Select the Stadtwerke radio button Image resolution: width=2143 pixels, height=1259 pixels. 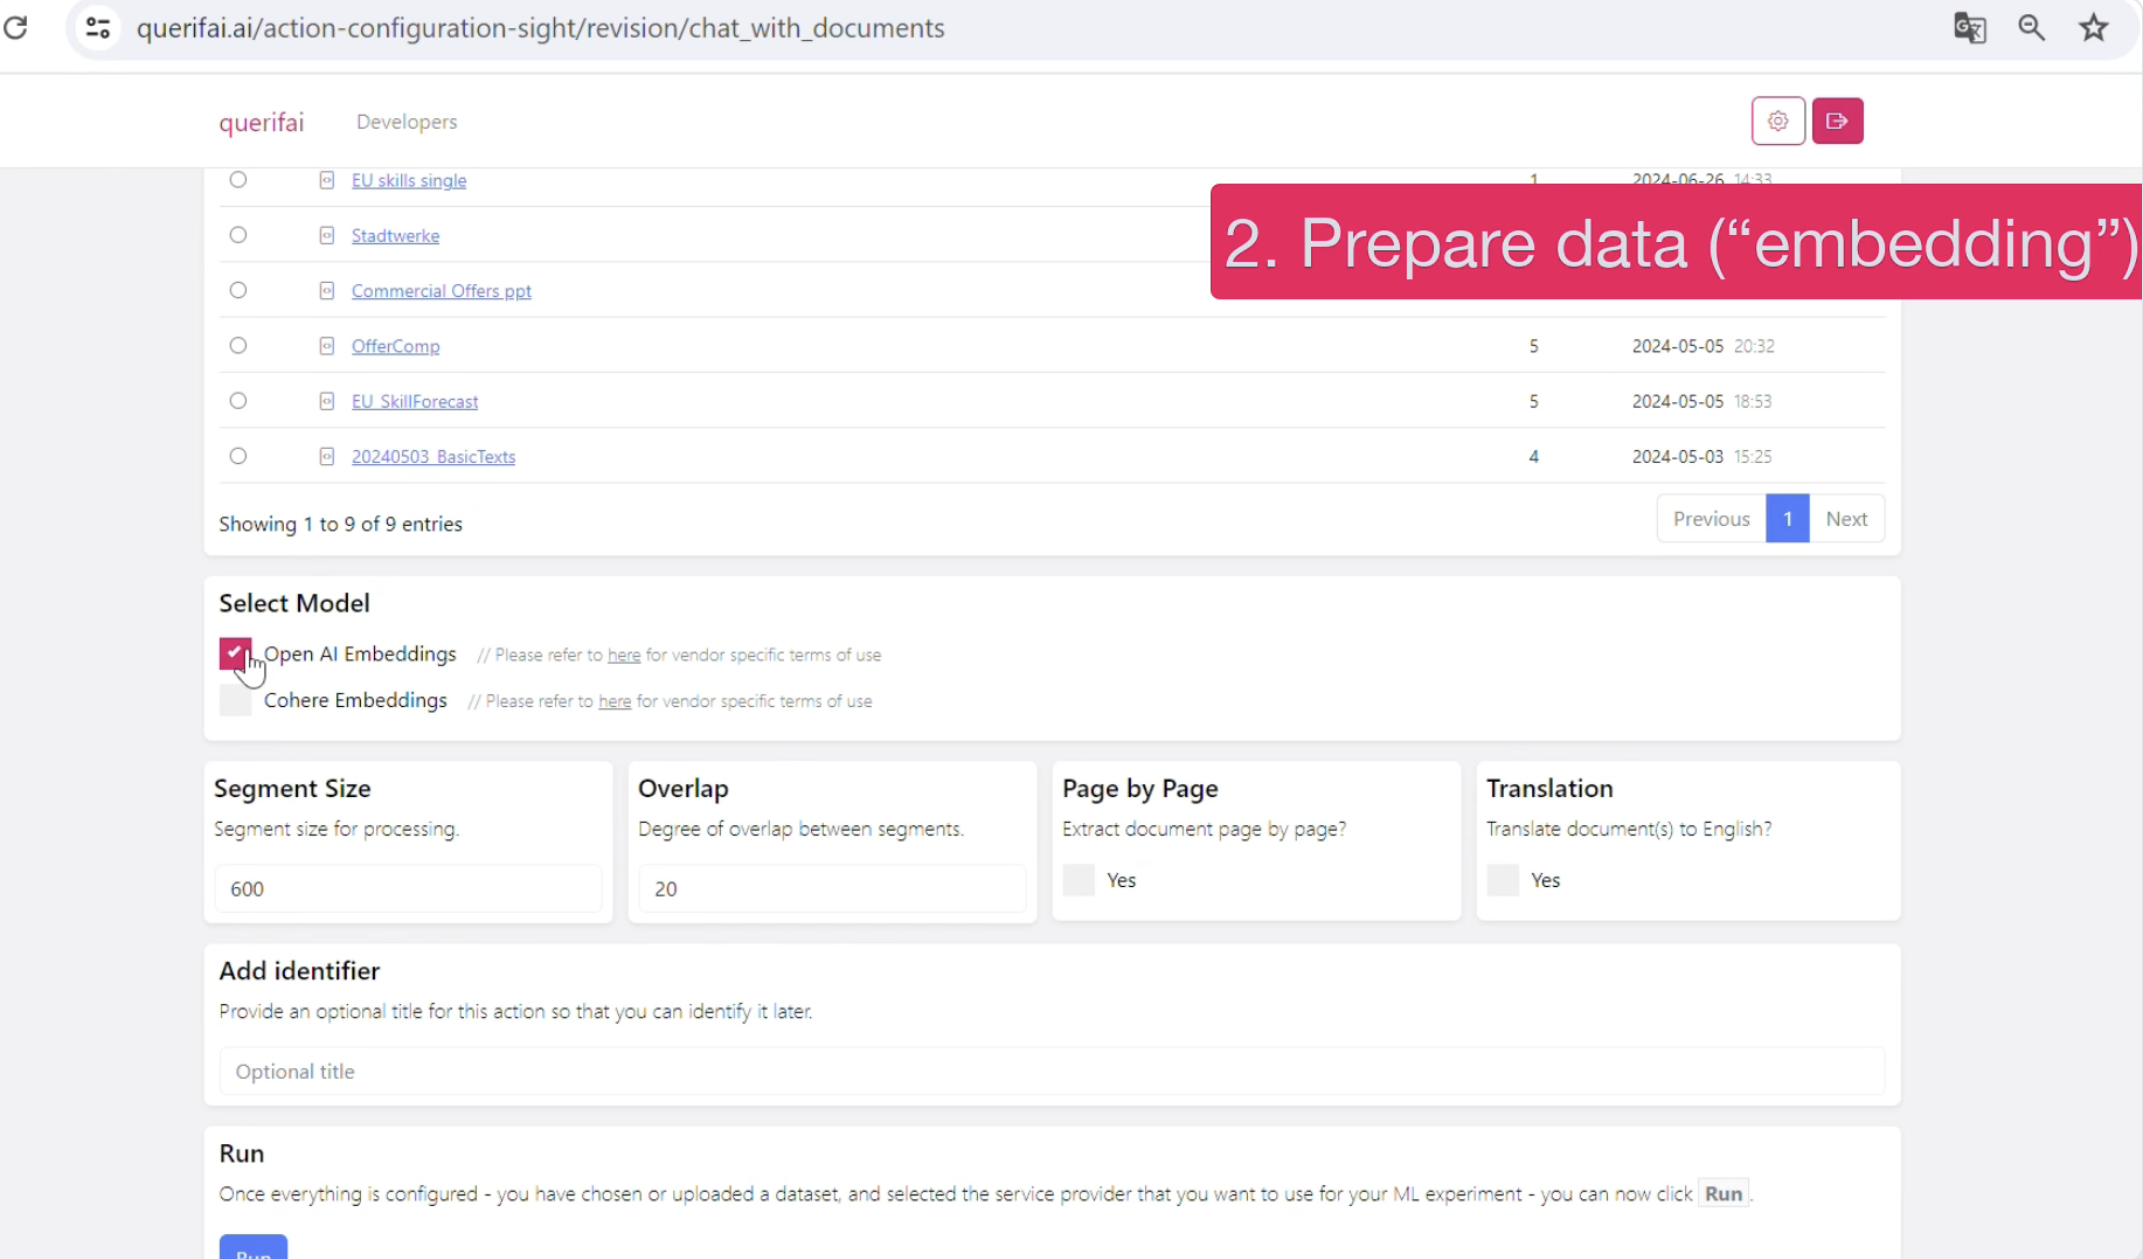238,235
